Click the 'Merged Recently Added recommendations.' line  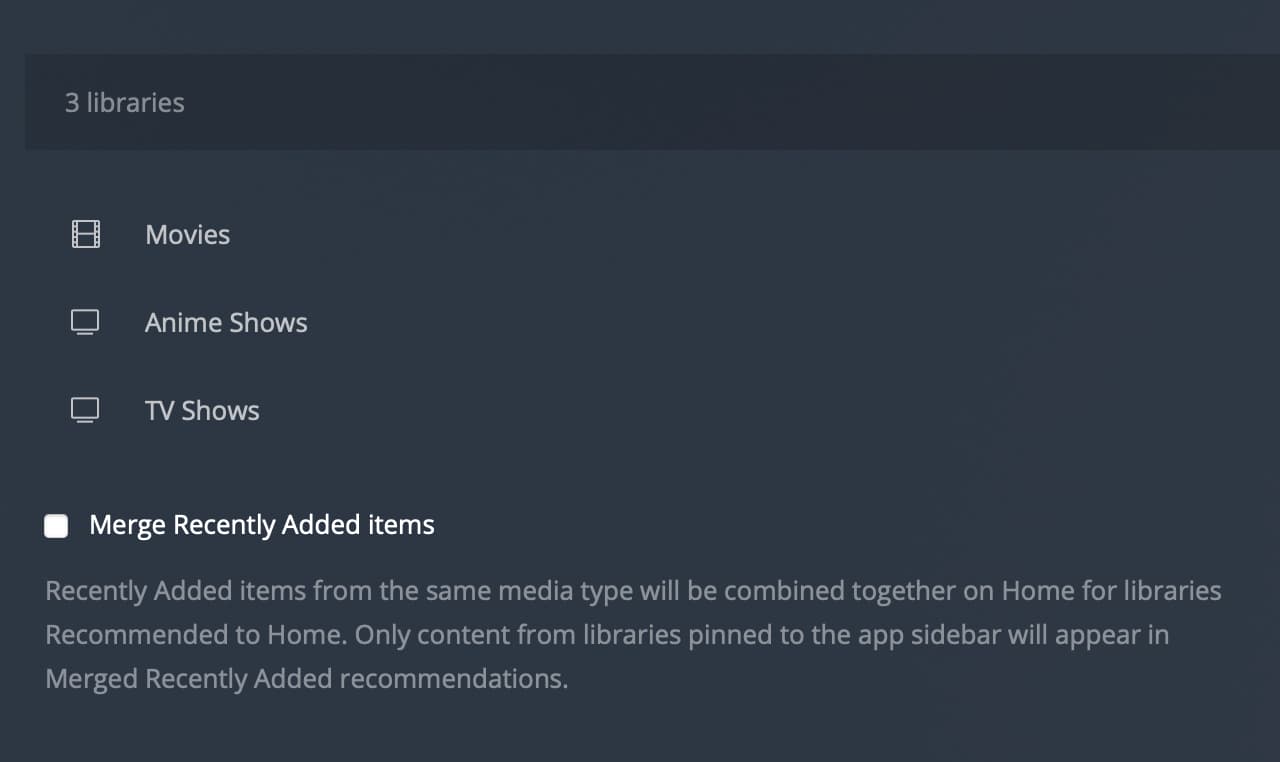306,679
